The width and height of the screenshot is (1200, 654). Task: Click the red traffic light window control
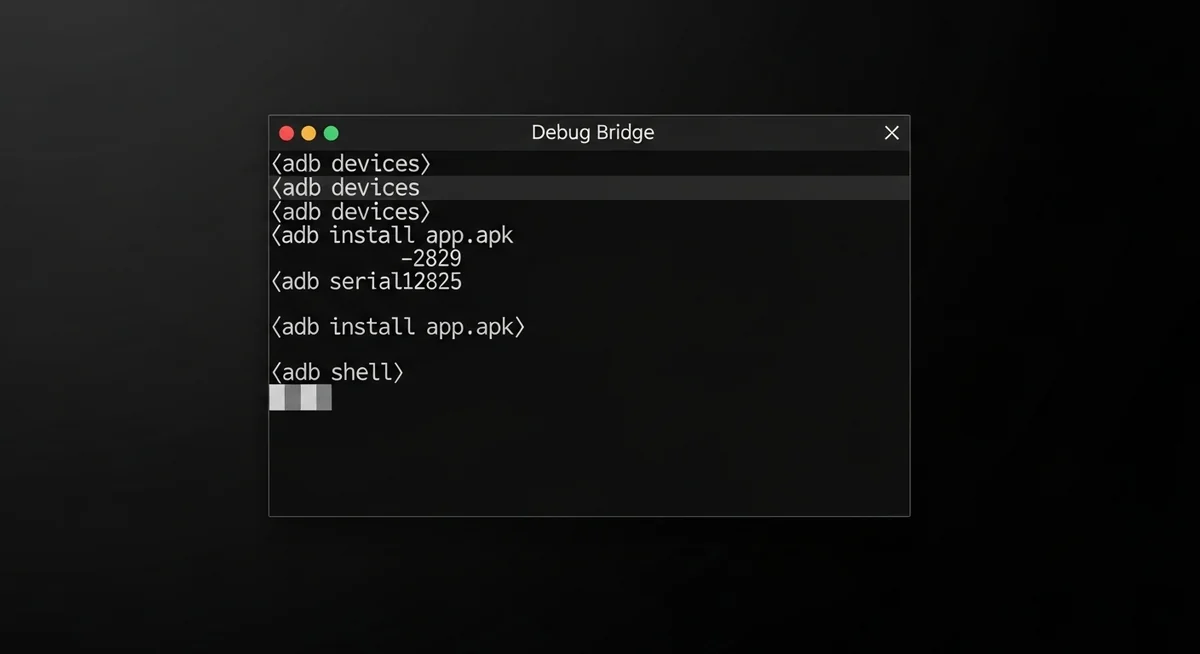click(286, 132)
